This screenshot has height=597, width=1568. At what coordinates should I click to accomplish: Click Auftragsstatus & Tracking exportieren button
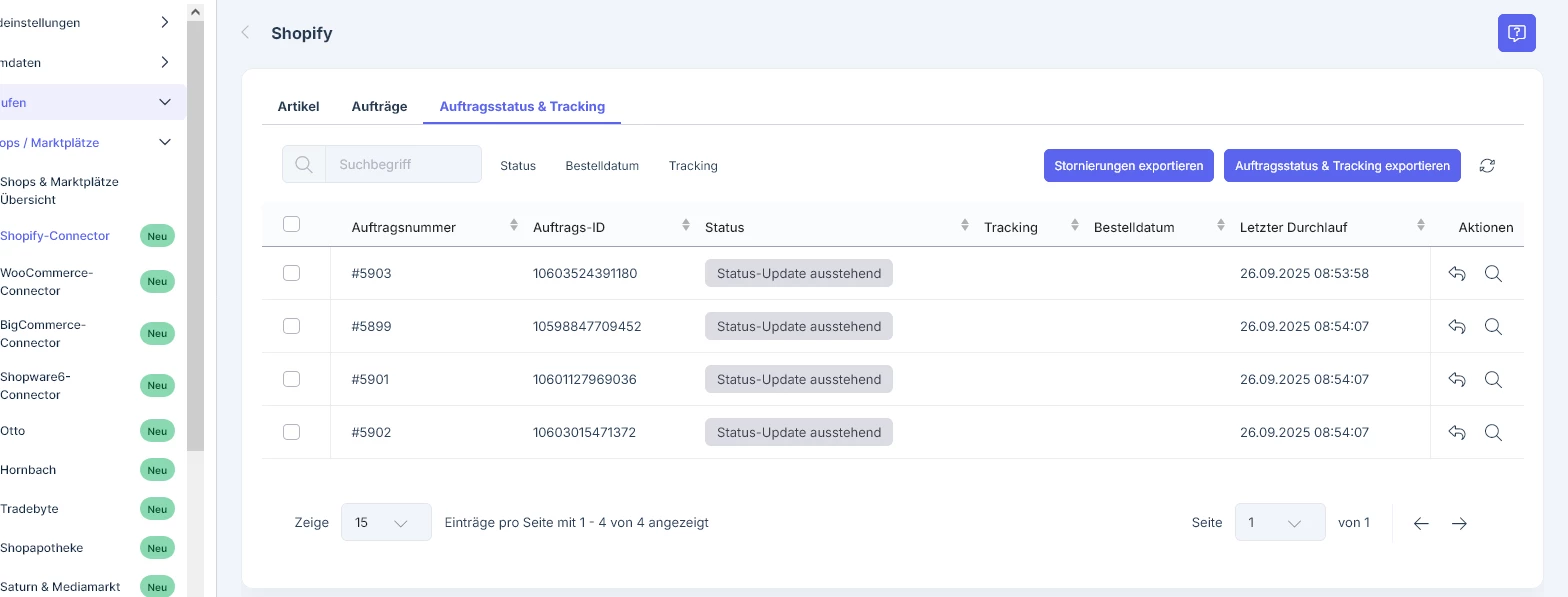tap(1342, 166)
